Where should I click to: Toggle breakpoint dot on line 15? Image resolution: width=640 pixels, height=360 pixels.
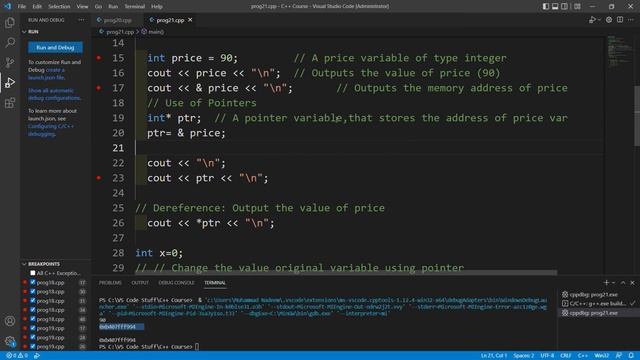pos(99,58)
